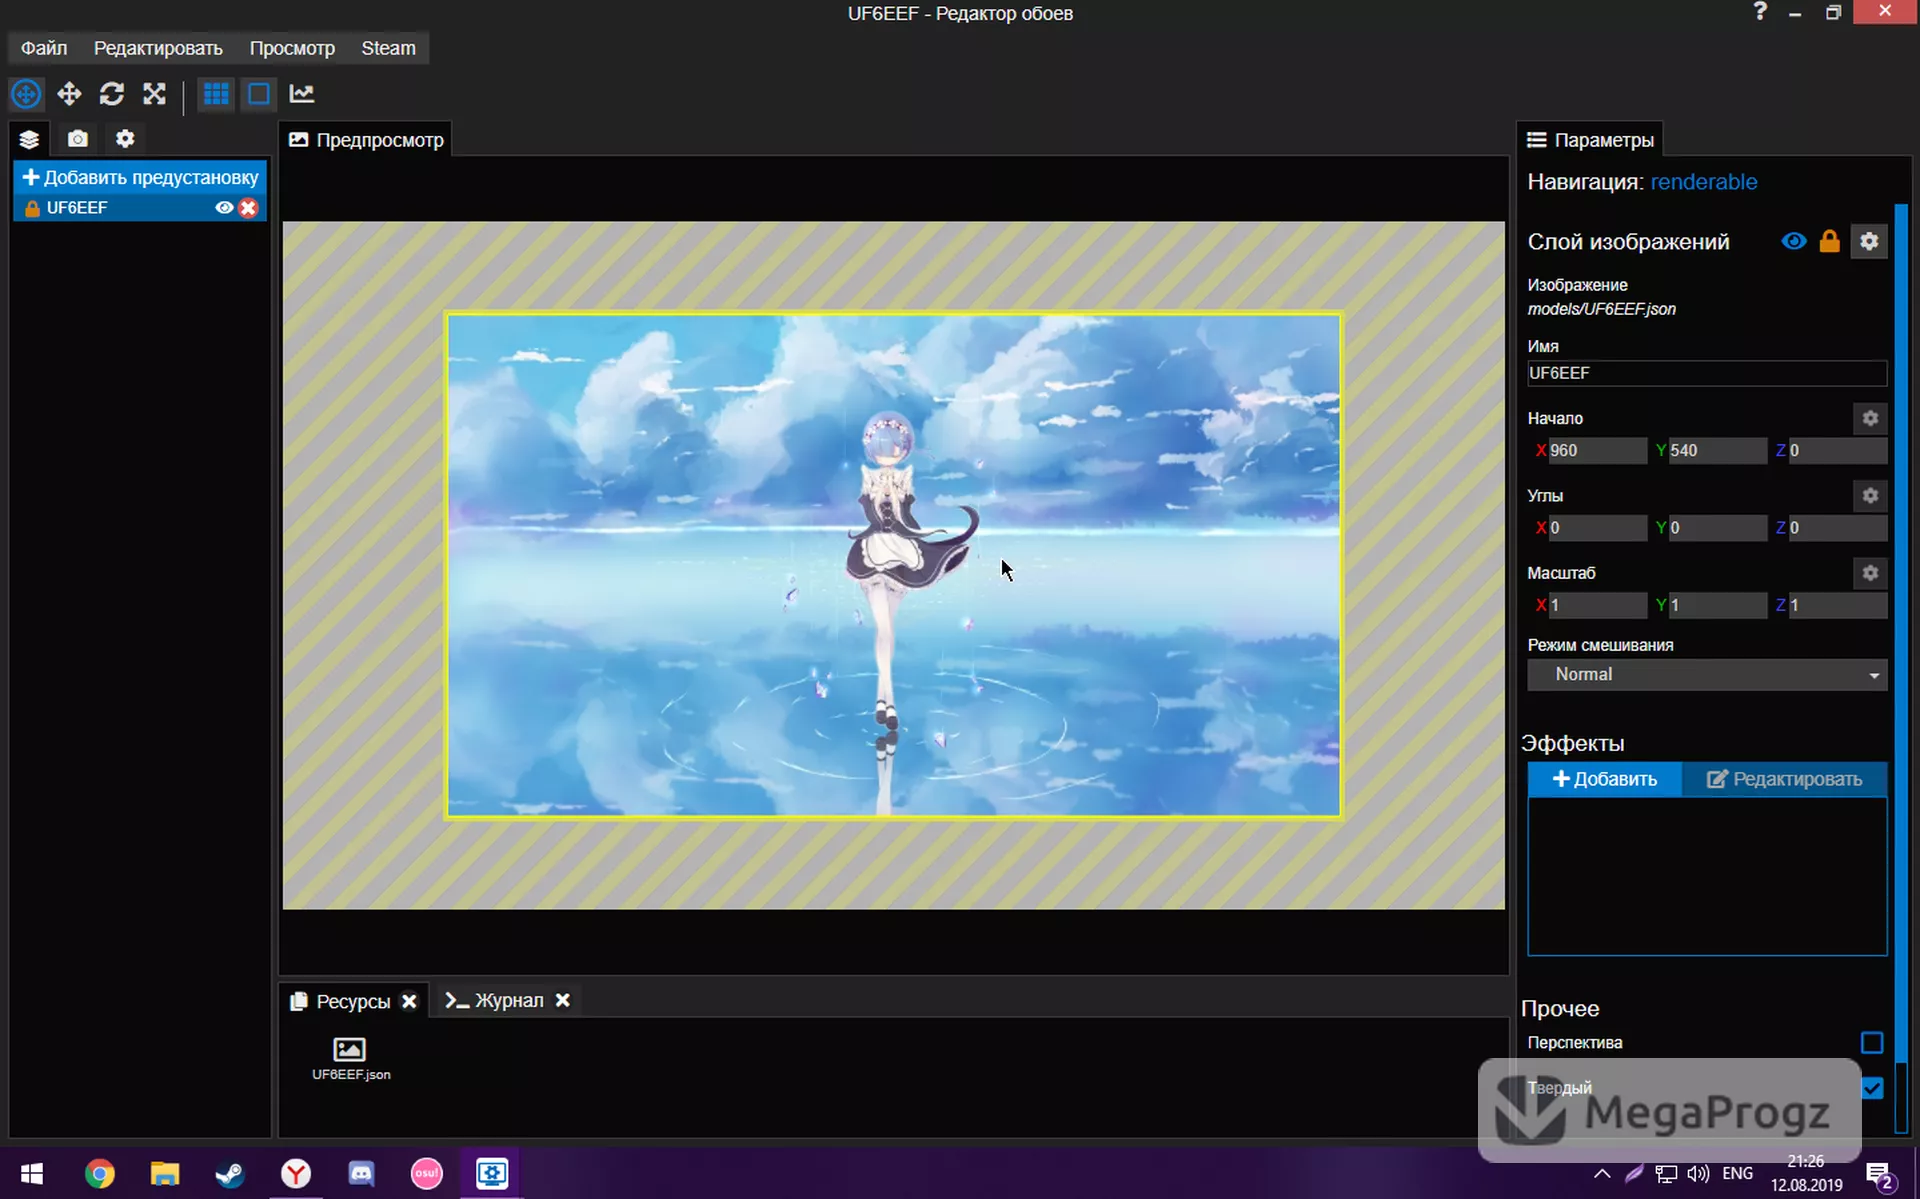Screen dimensions: 1920x1199
Task: Open osu! from taskbar
Action: coord(427,1173)
